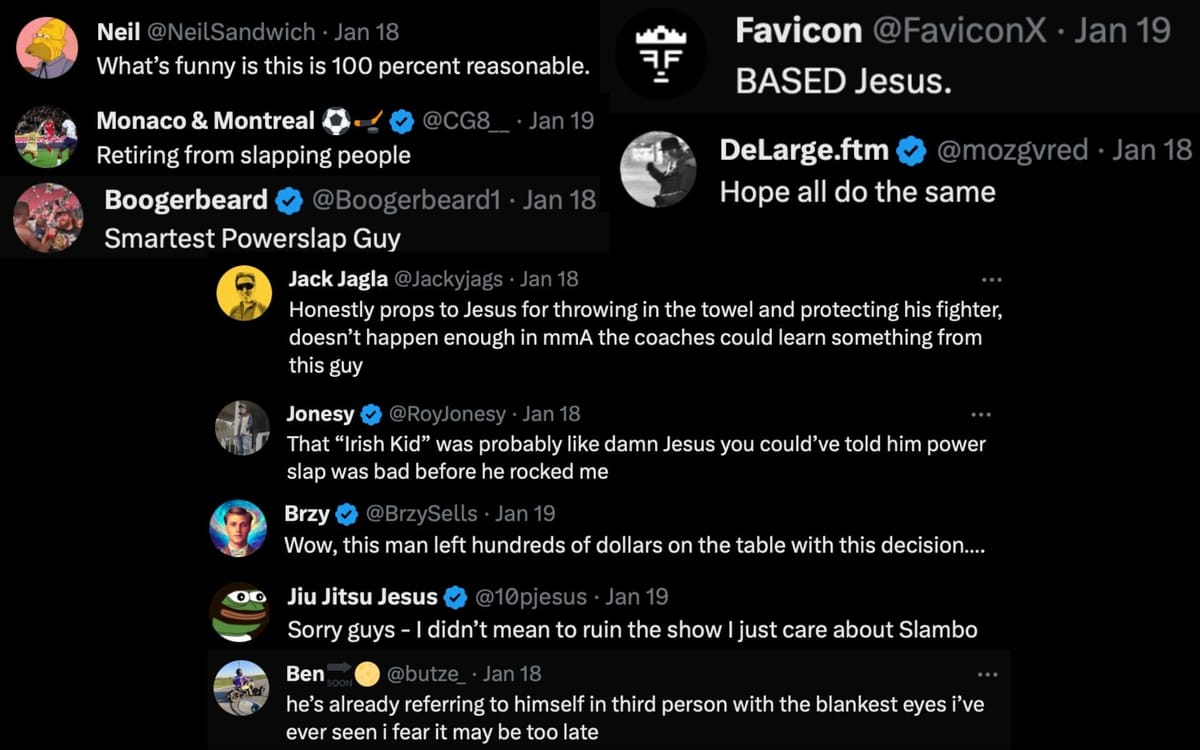Open the three-dot menu on Jonesy's tweet

pos(981,414)
